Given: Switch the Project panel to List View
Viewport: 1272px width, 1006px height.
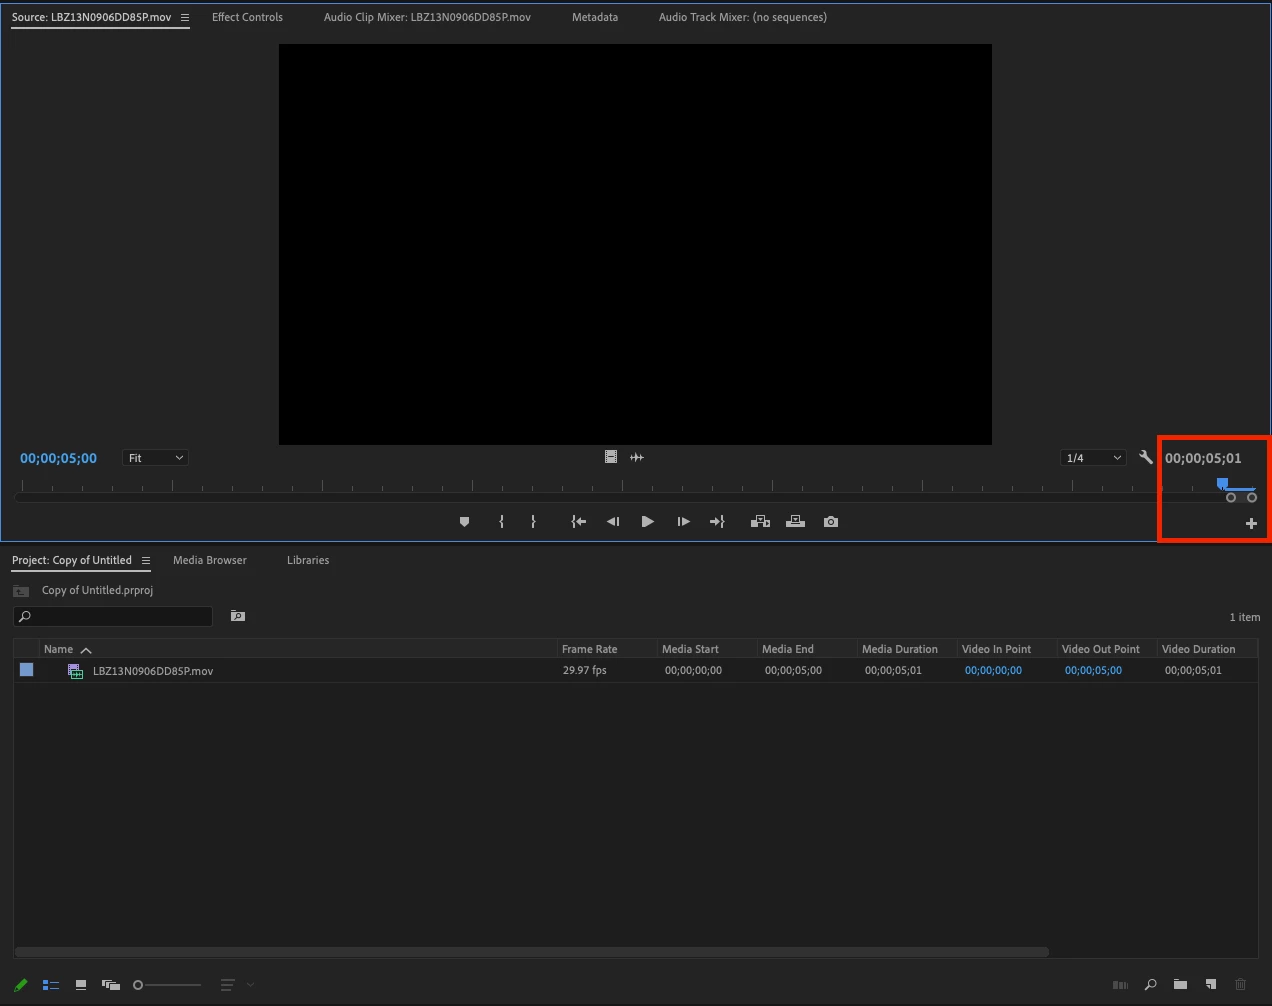Looking at the screenshot, I should click(51, 985).
